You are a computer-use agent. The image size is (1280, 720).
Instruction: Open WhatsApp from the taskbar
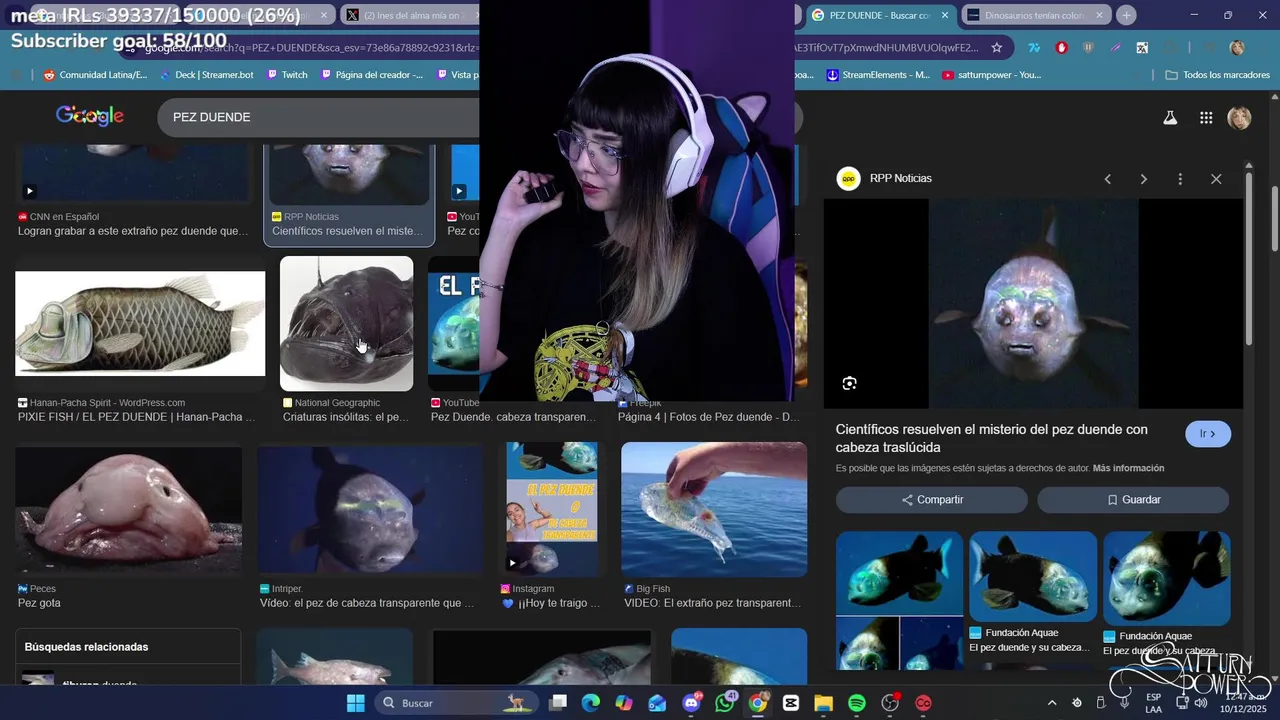tap(724, 703)
